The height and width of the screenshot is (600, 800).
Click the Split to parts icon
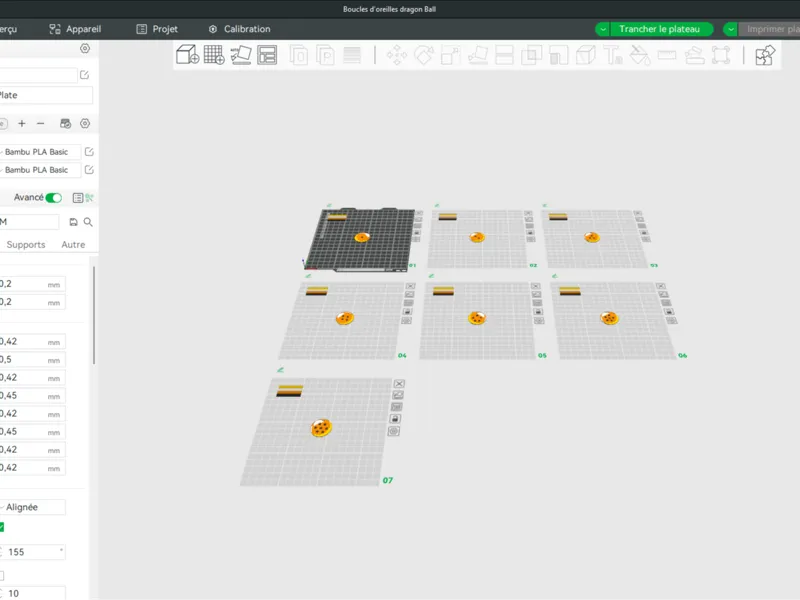326,55
